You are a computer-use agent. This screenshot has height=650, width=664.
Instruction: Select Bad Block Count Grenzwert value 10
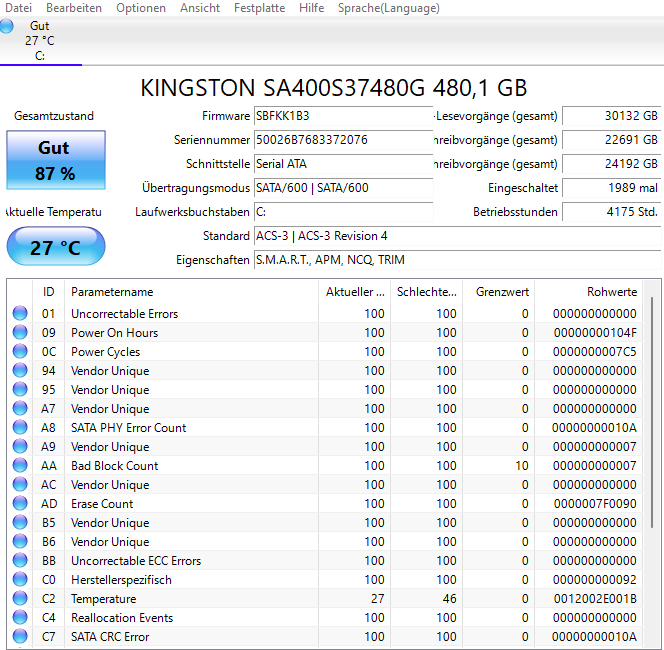pos(522,466)
